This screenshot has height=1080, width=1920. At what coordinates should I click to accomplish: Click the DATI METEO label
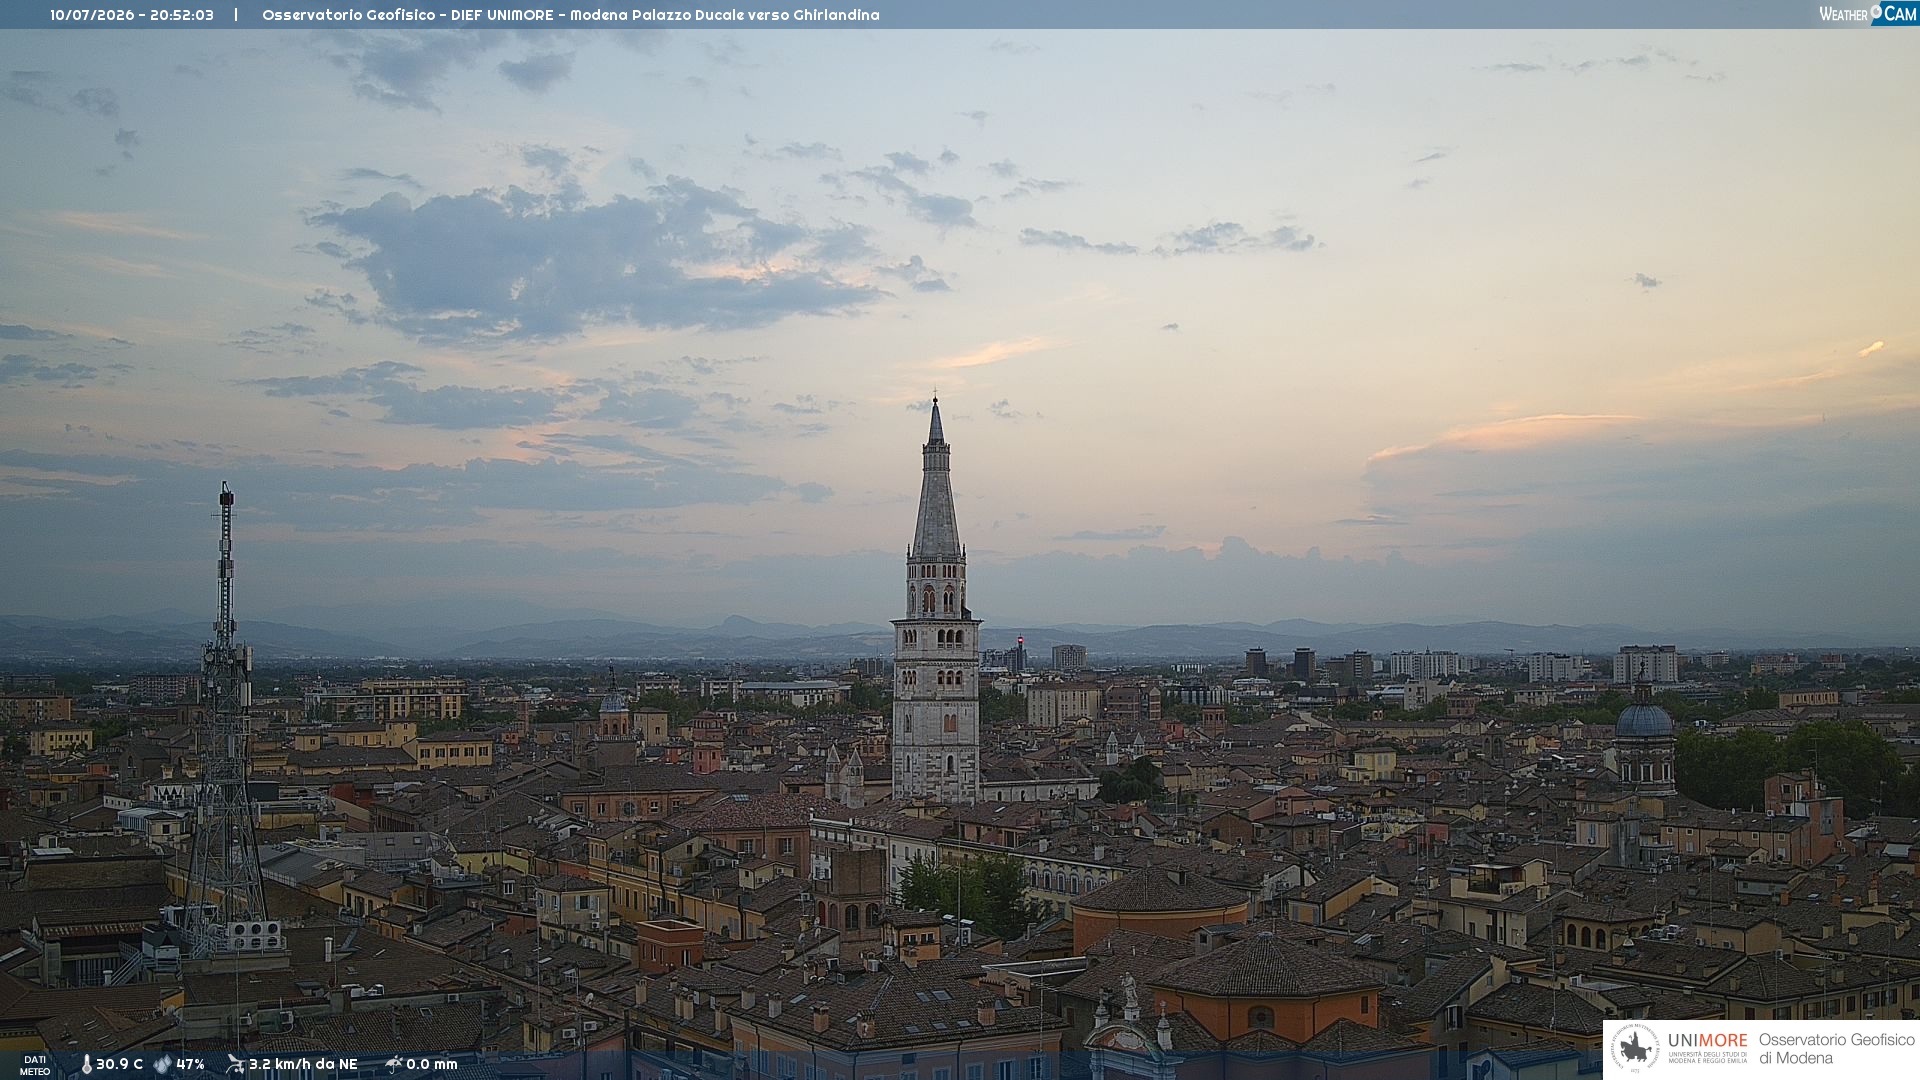coord(35,1065)
